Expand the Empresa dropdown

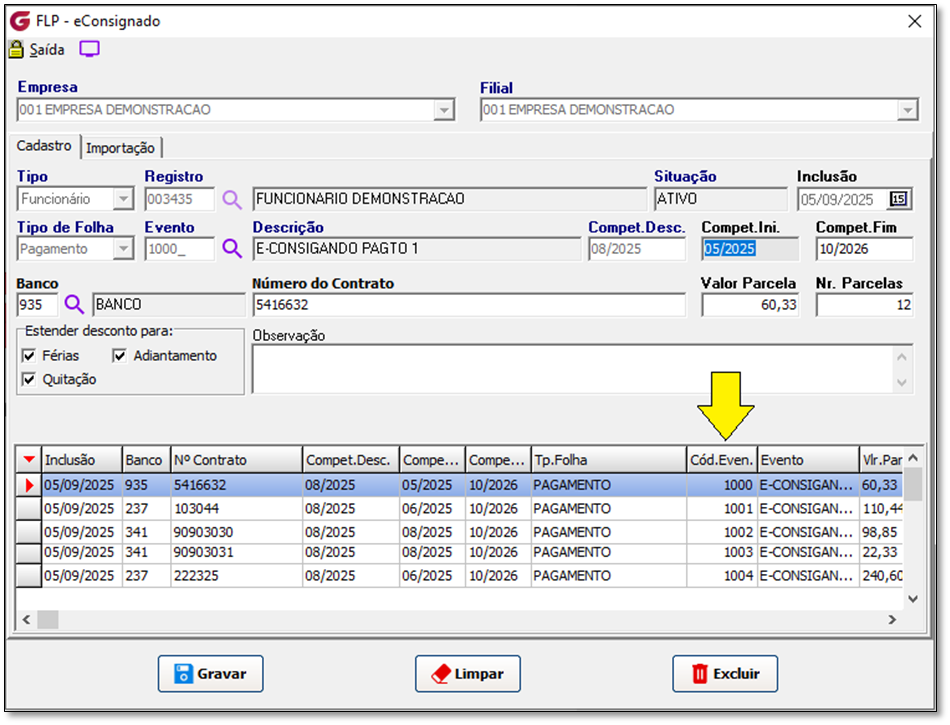click(x=444, y=110)
